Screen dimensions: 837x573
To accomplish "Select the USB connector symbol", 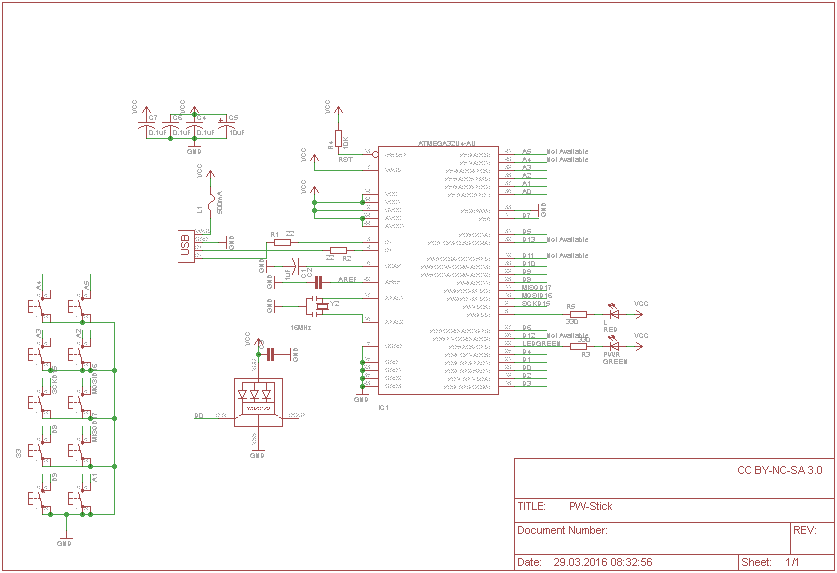I will click(x=186, y=246).
